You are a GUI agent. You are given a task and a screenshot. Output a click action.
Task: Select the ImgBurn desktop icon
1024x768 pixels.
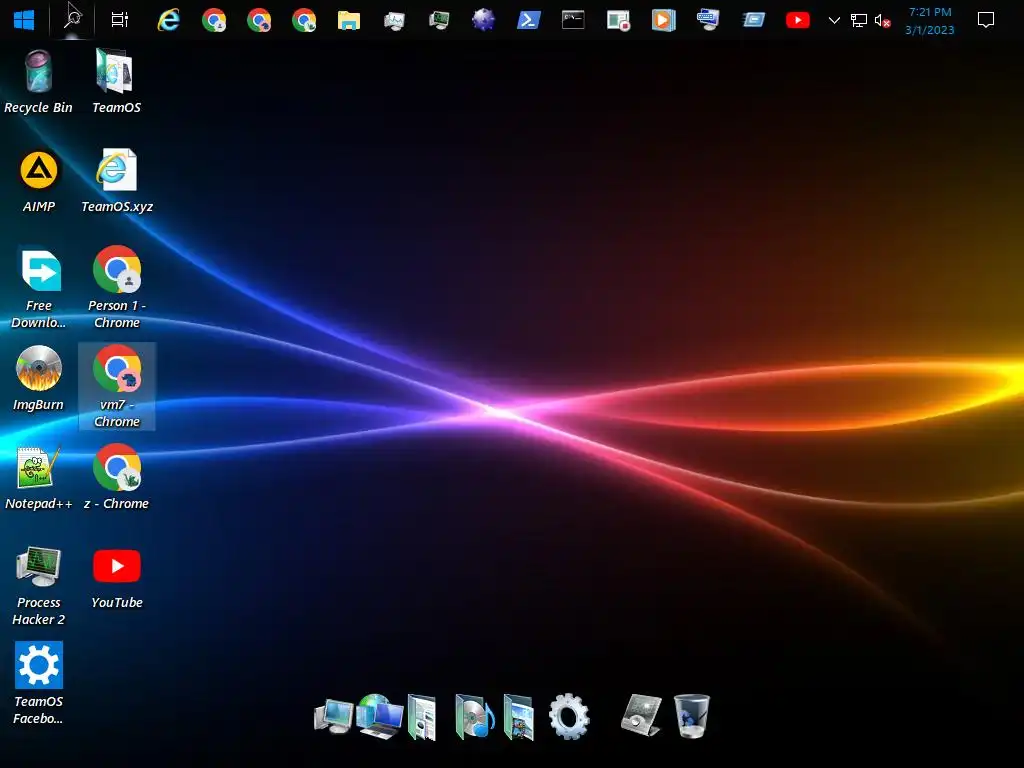39,379
